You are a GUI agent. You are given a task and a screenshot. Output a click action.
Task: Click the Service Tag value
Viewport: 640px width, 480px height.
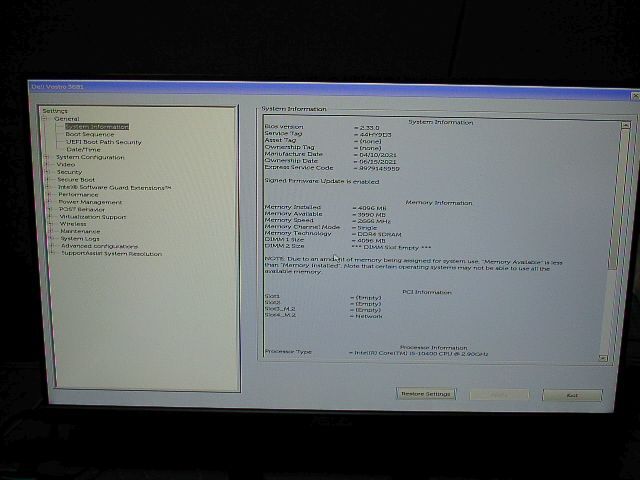coord(375,134)
